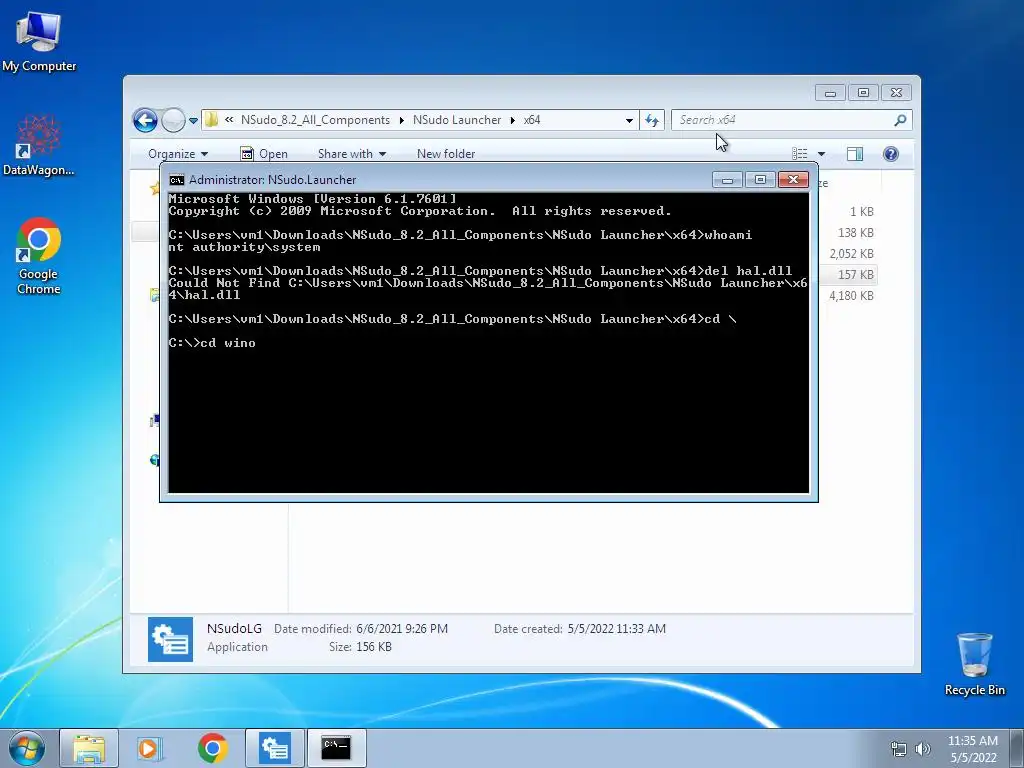Launch Google Chrome from the desktop
Screen dimensions: 1024x768
[39, 255]
